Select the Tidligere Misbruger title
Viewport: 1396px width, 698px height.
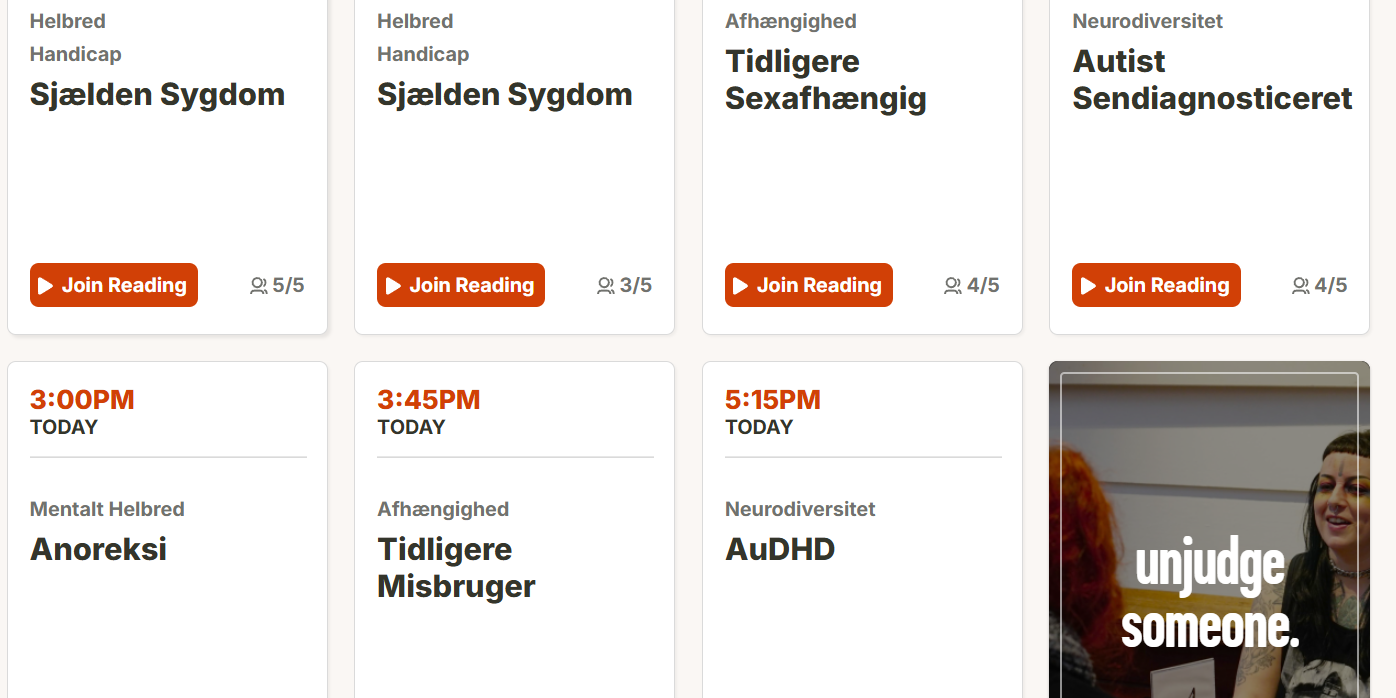tap(456, 567)
